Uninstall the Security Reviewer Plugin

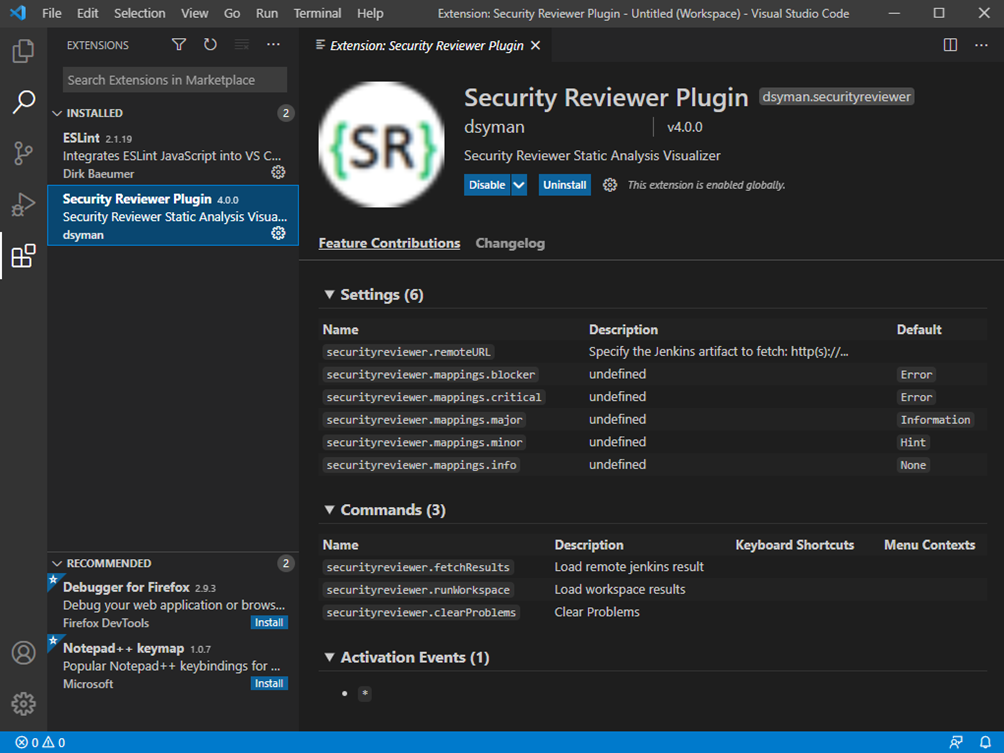(x=564, y=184)
